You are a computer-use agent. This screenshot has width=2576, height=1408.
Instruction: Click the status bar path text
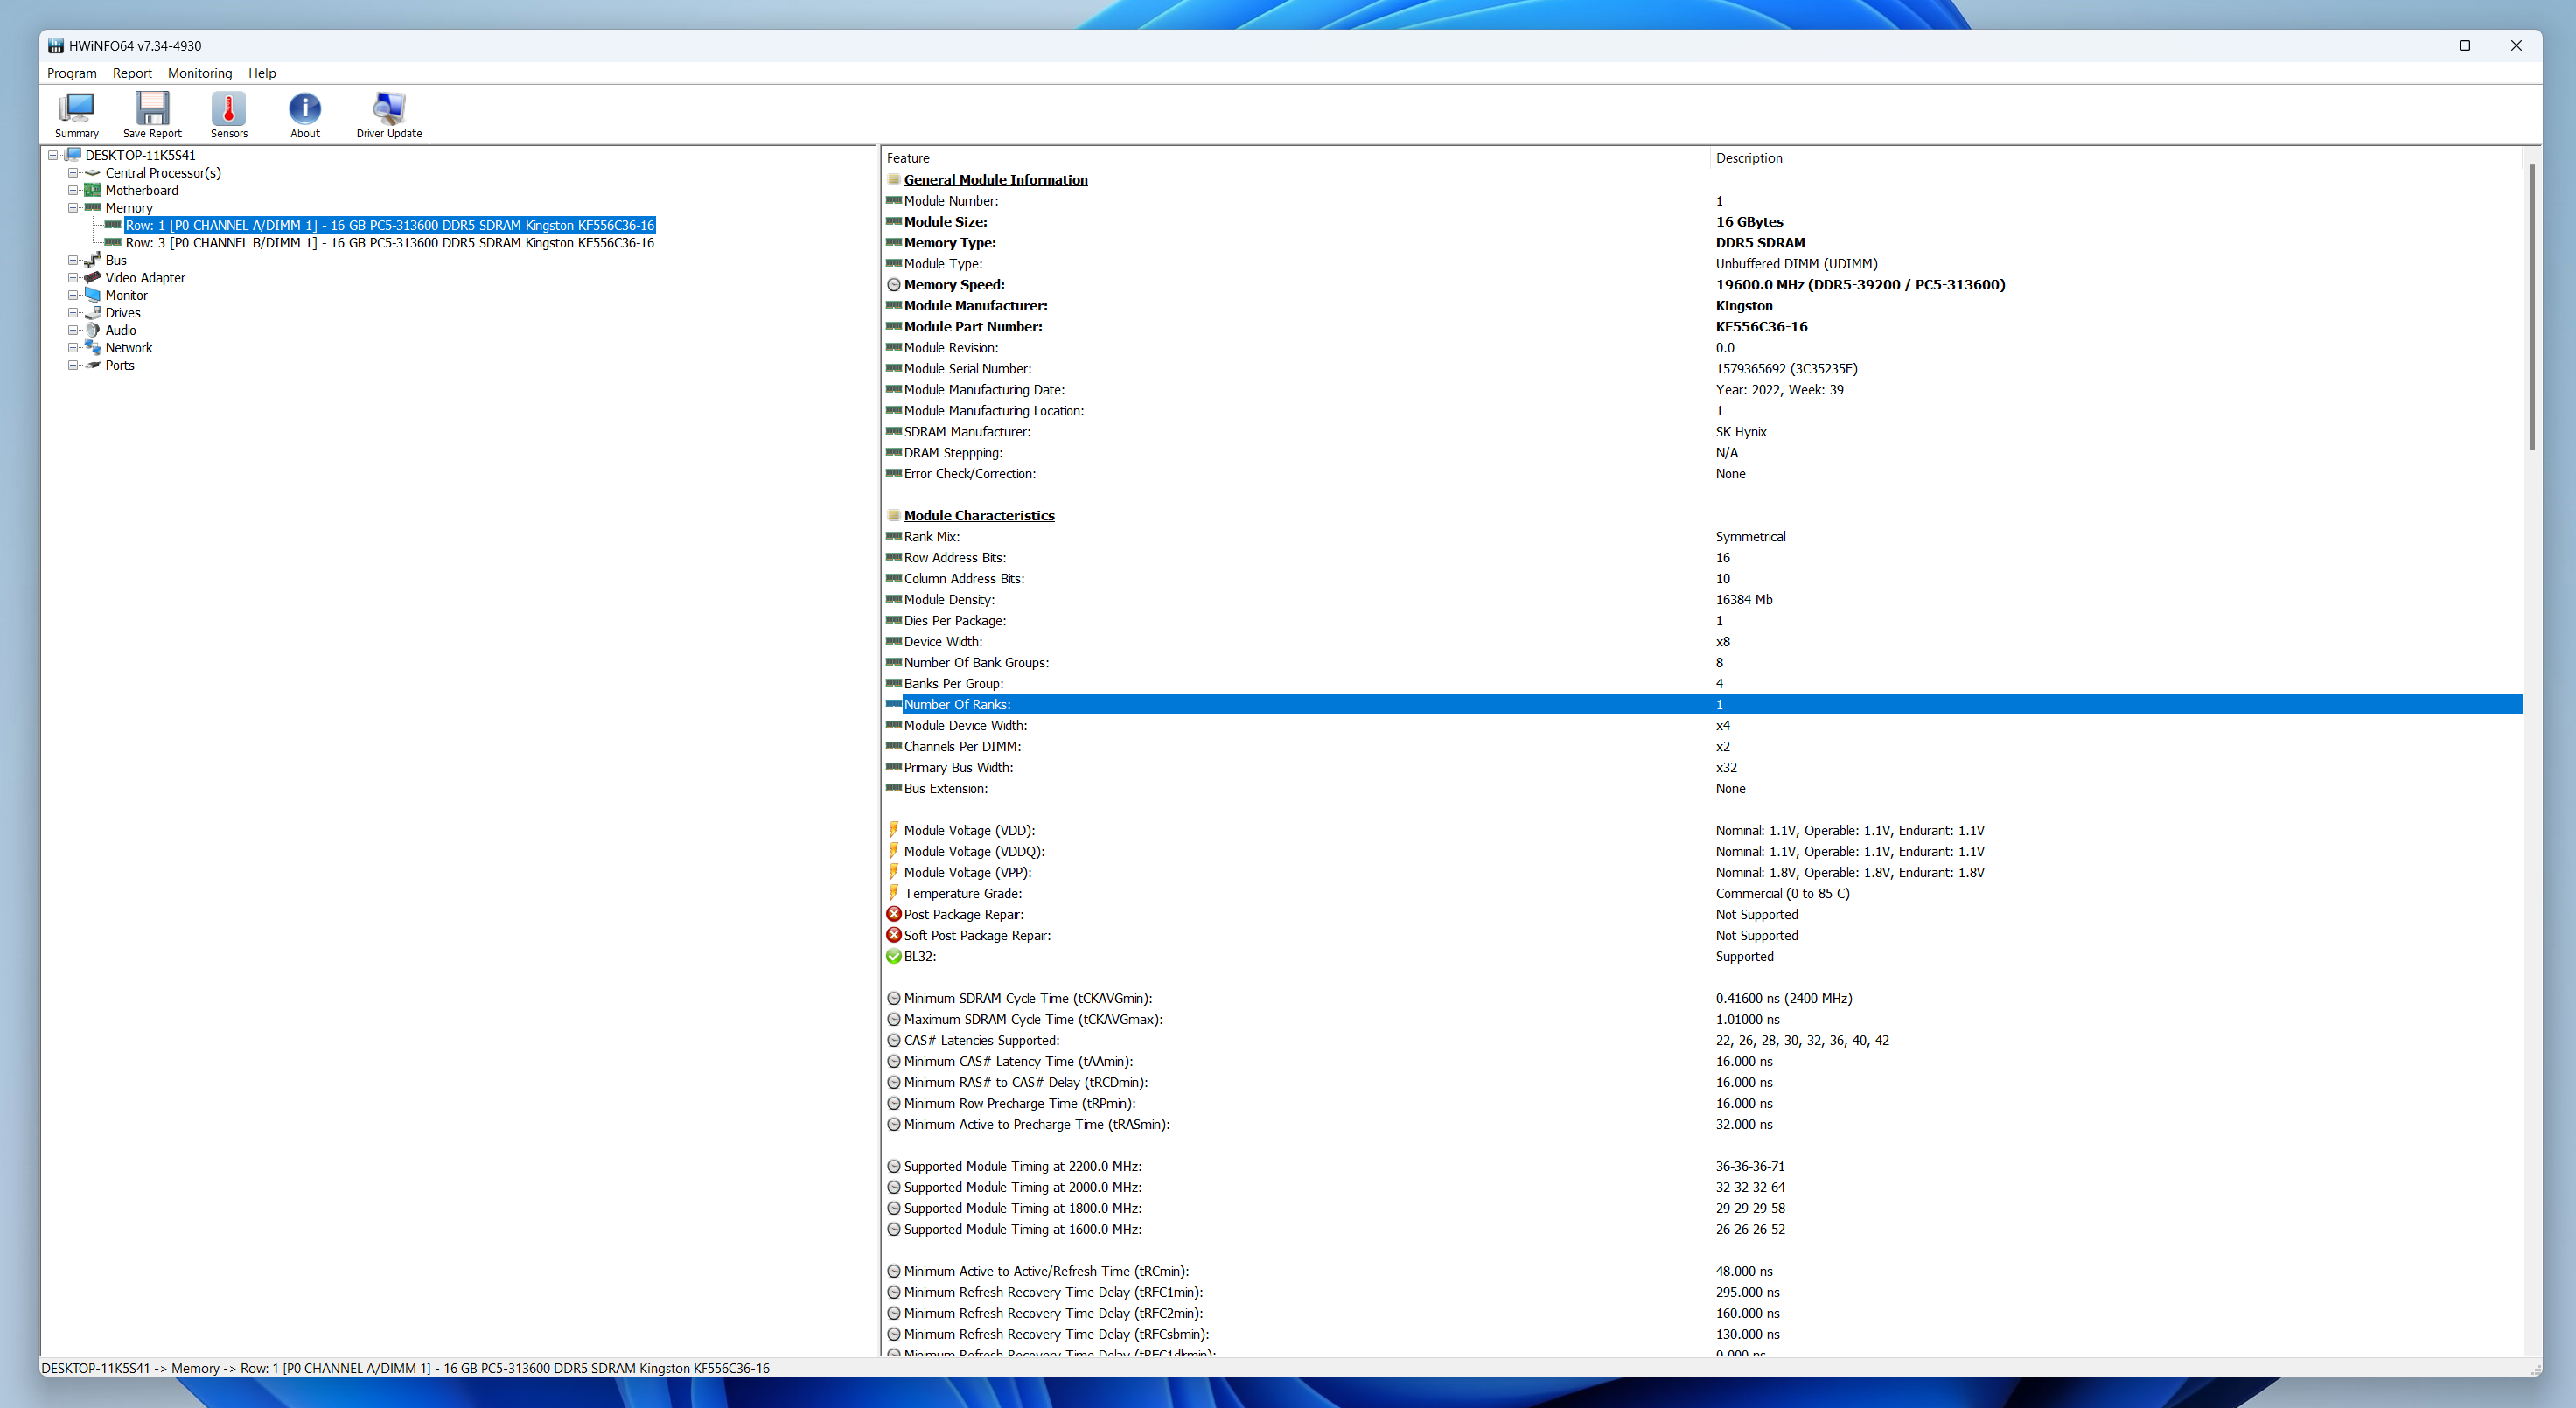[405, 1368]
